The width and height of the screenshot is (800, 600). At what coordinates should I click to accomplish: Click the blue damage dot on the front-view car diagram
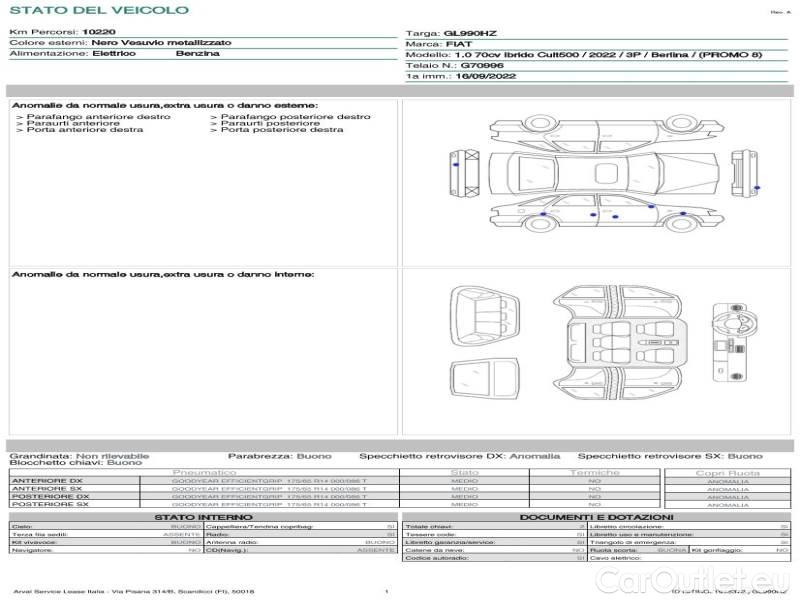tap(456, 163)
